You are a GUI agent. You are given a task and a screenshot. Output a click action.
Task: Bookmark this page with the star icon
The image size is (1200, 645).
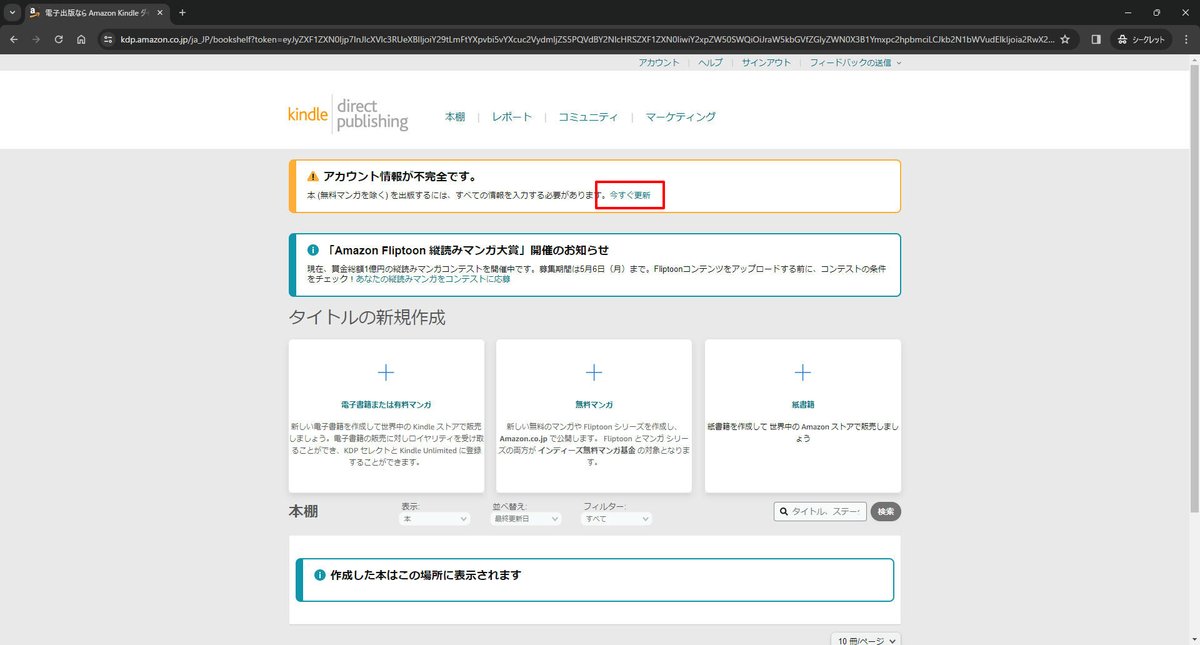coord(1065,39)
